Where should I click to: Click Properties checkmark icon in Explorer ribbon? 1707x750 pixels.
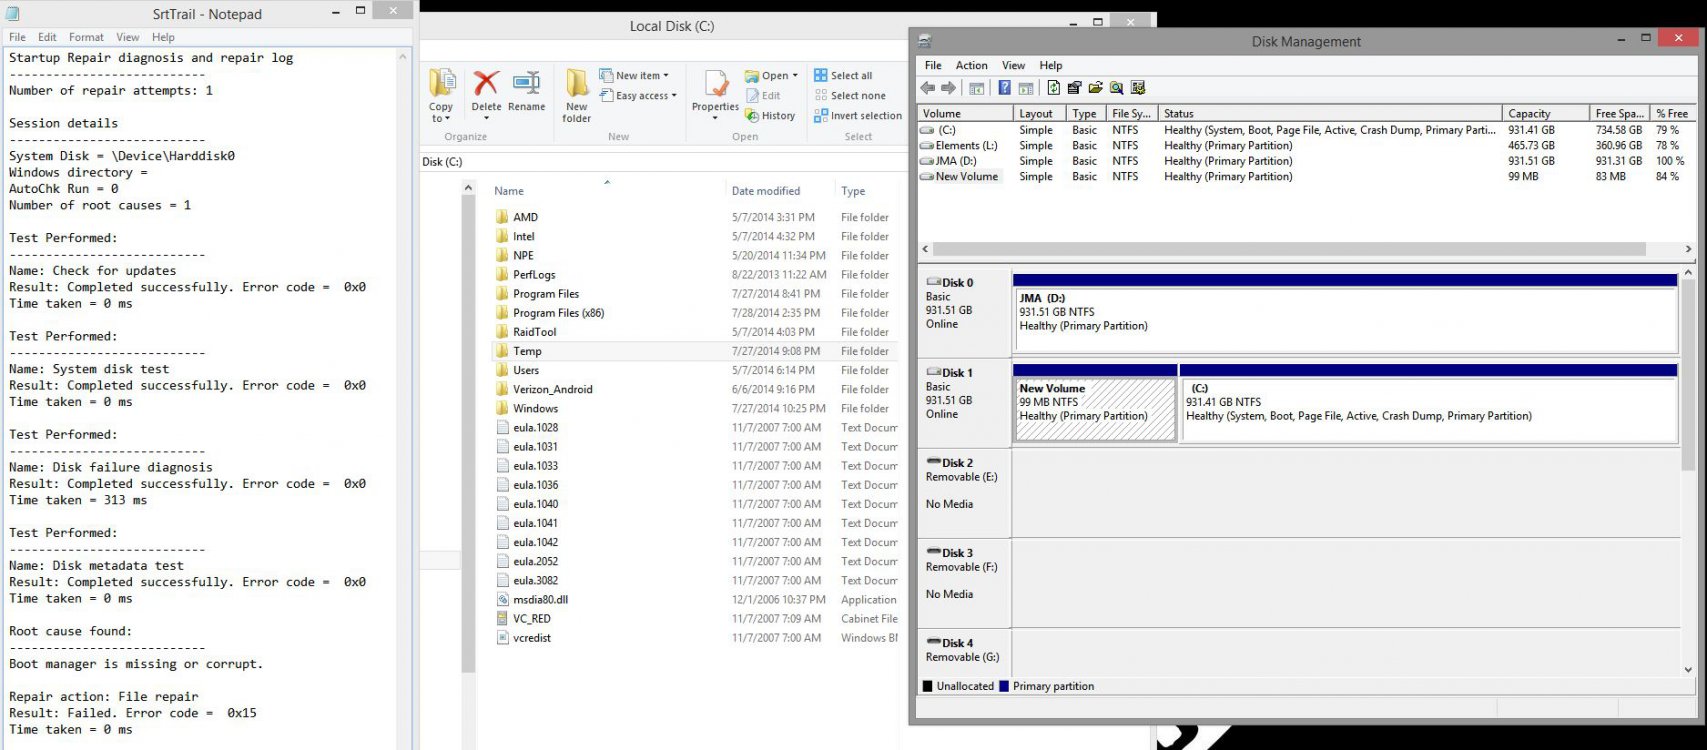point(715,84)
